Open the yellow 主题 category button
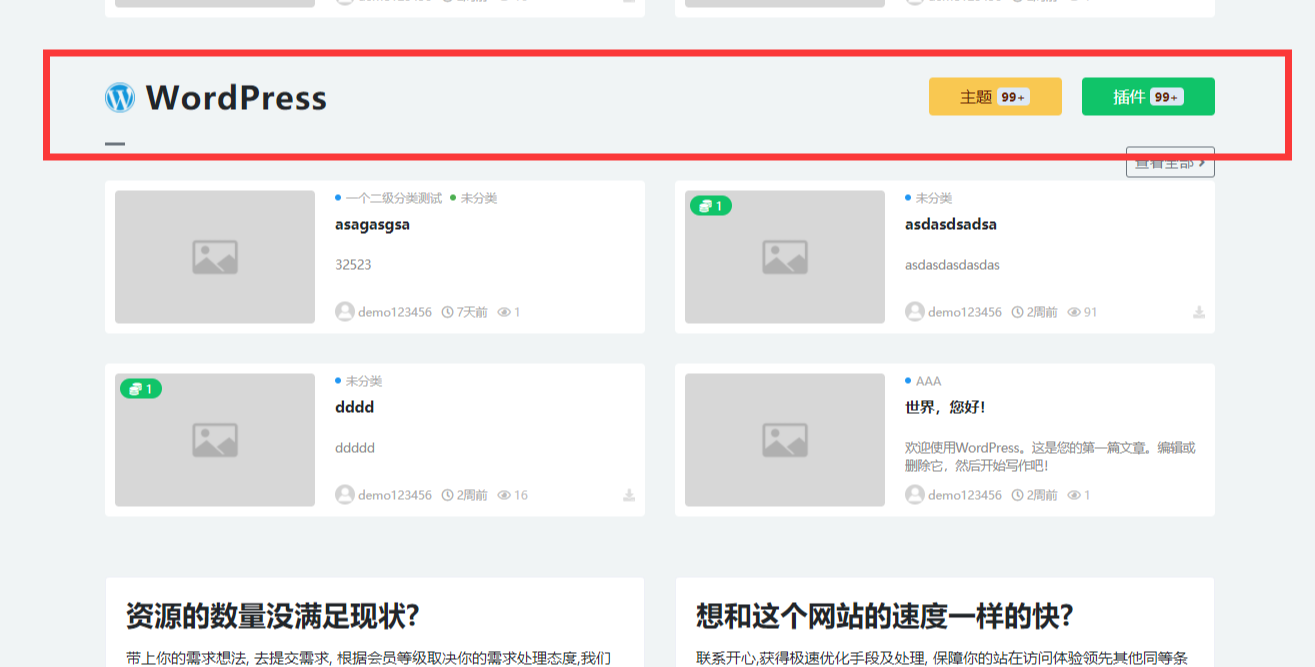1315x667 pixels. pyautogui.click(x=994, y=97)
